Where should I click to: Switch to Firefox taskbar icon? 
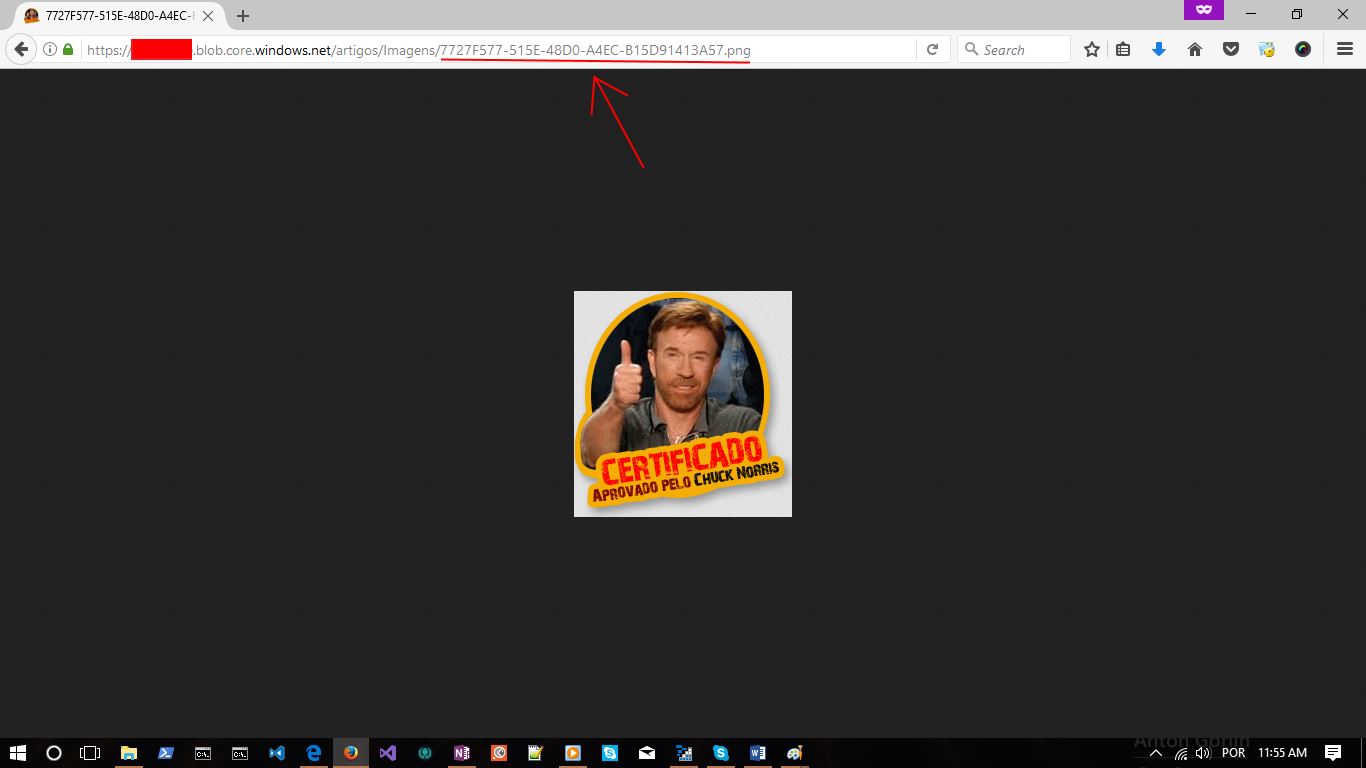351,753
